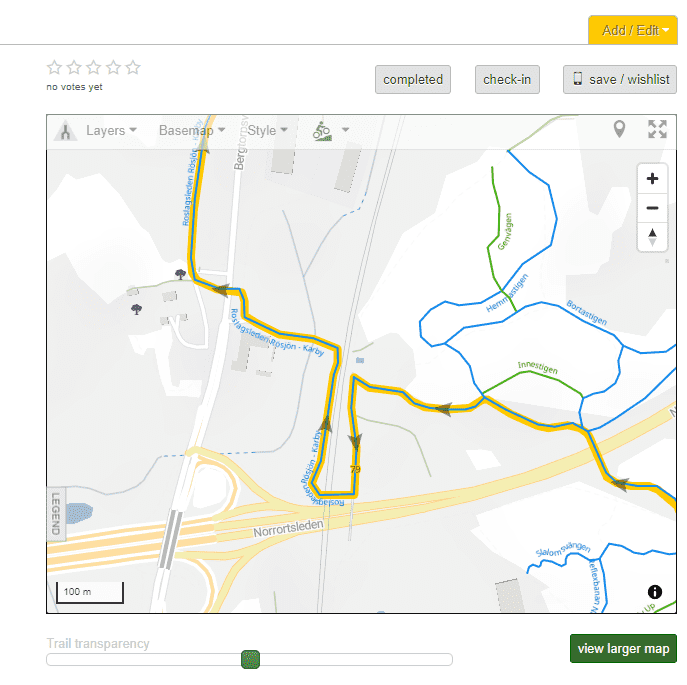Mark trail as completed
687x685 pixels.
[x=413, y=80]
